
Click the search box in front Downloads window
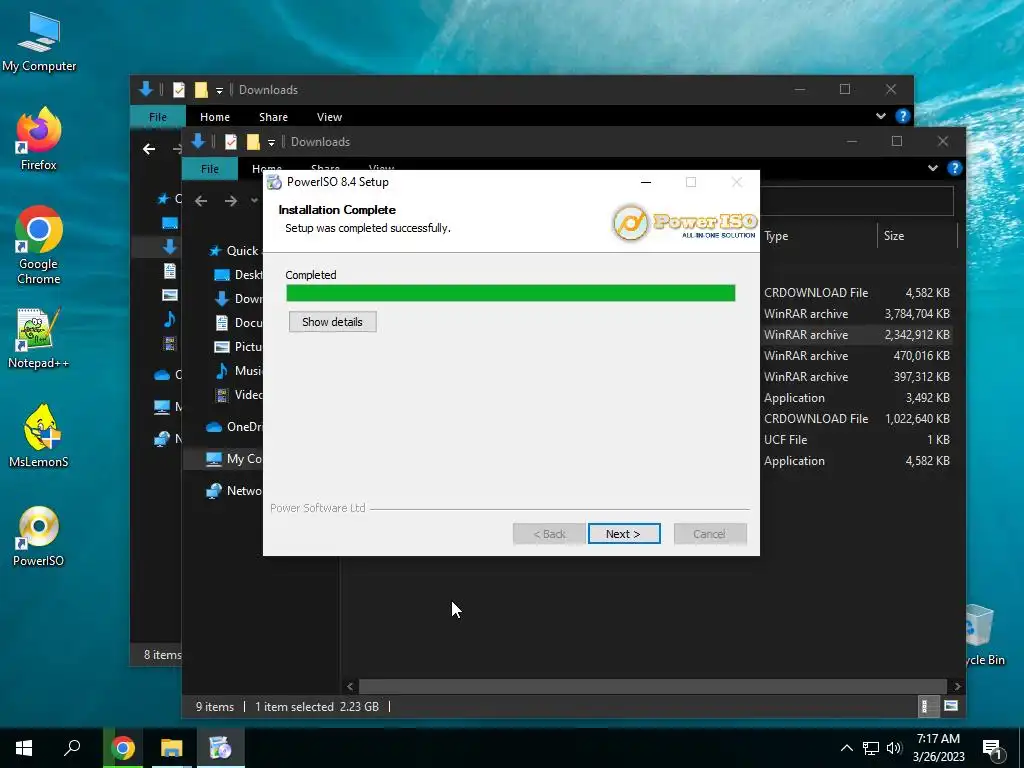click(856, 201)
